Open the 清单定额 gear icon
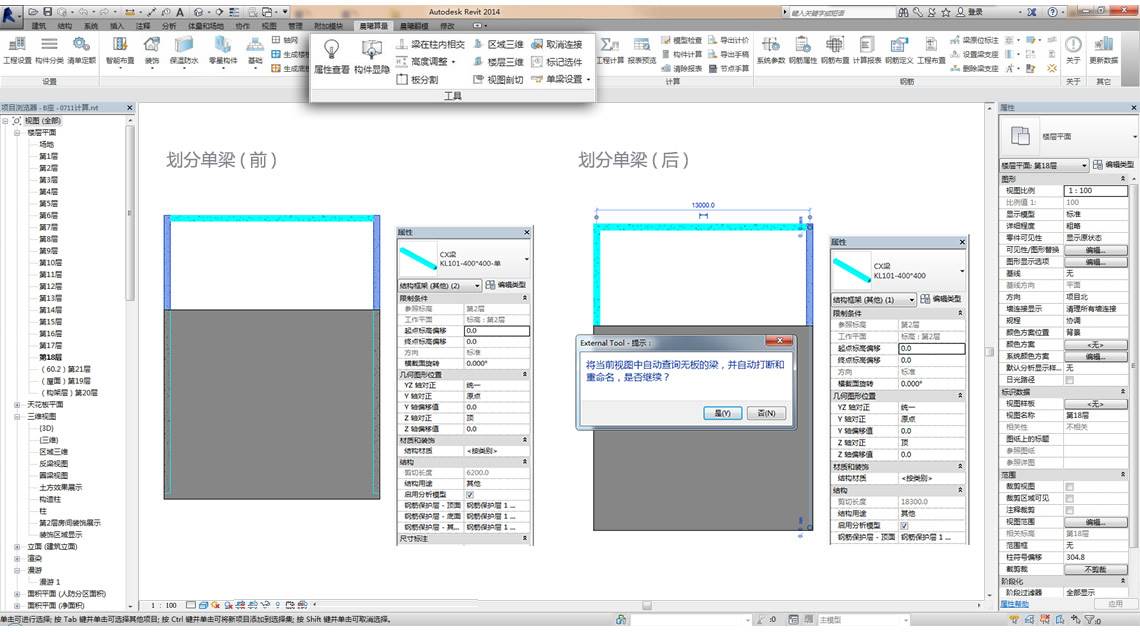Screen dimensions: 1140x632 pyautogui.click(x=81, y=45)
